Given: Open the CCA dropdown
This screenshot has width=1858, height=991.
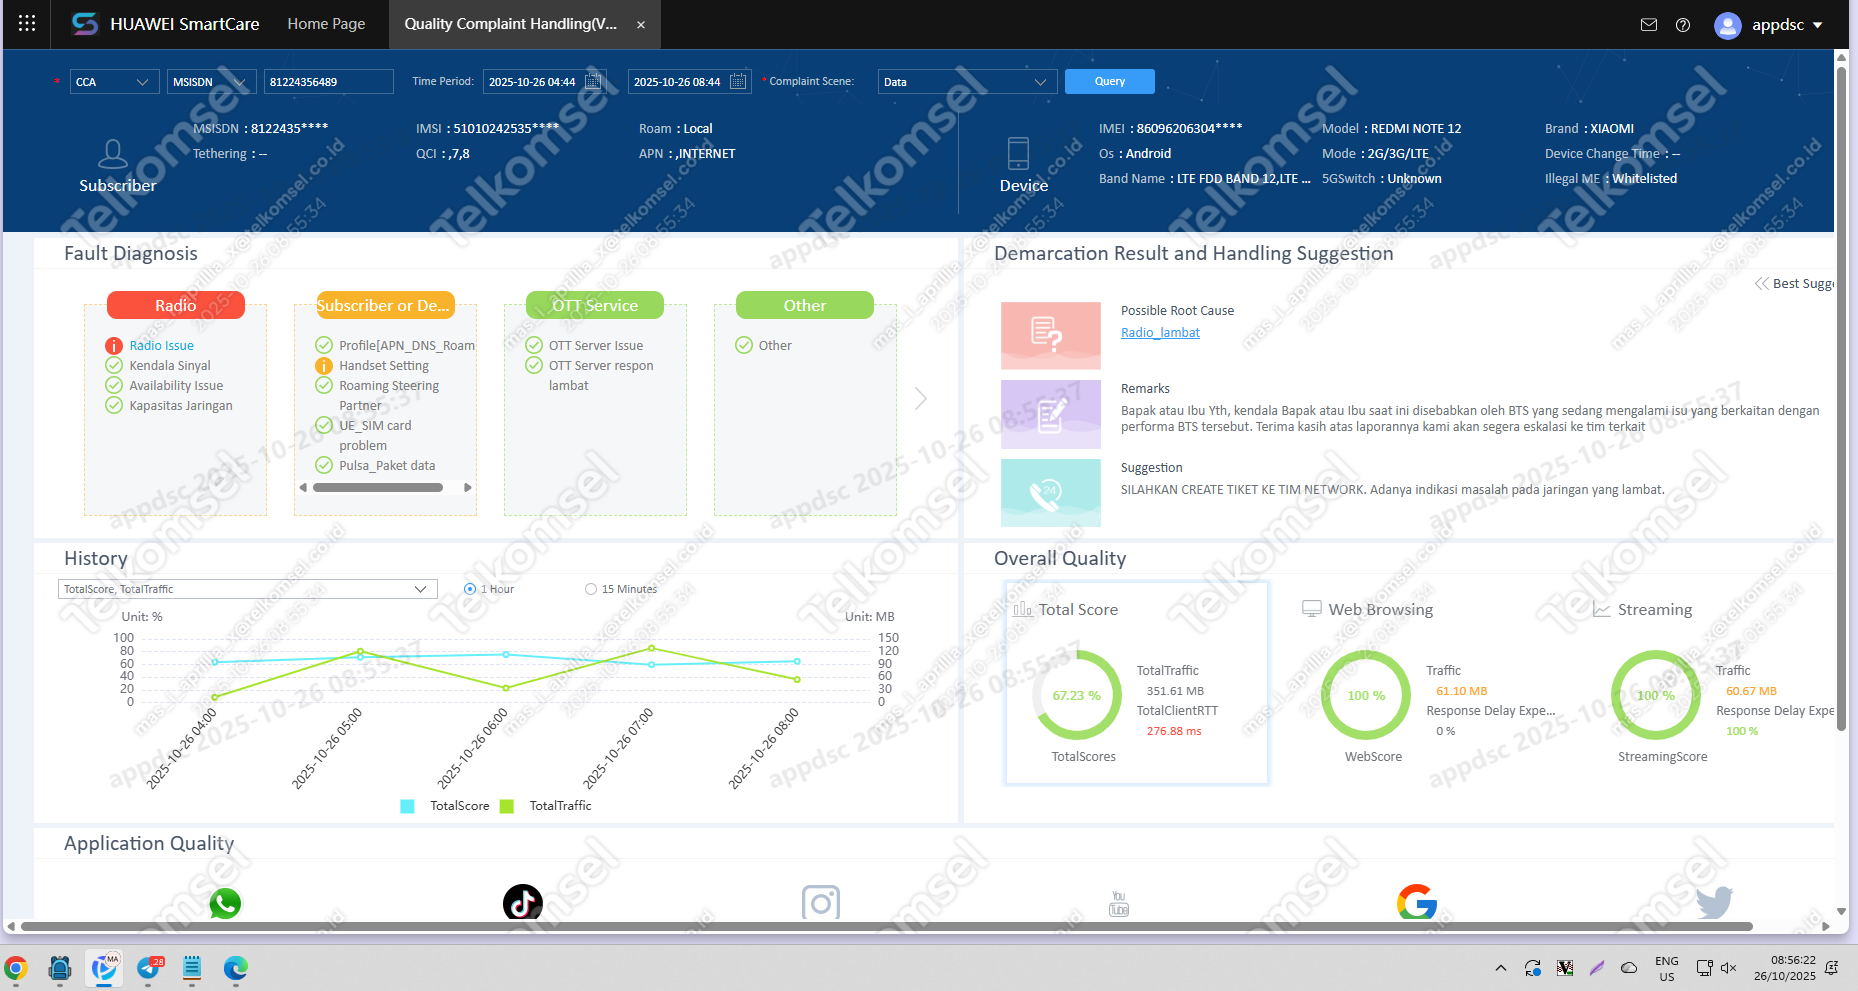Looking at the screenshot, I should point(114,82).
